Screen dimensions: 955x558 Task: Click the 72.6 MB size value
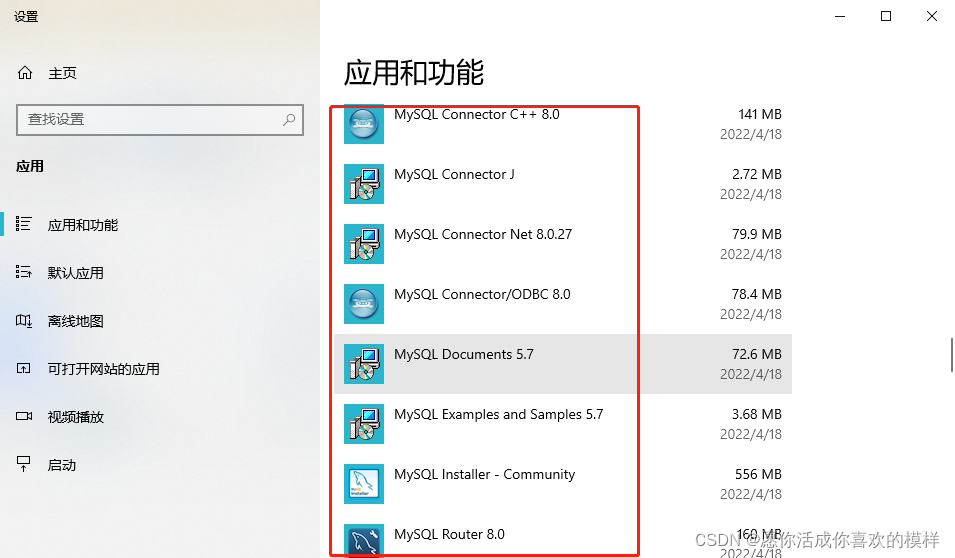pos(756,354)
